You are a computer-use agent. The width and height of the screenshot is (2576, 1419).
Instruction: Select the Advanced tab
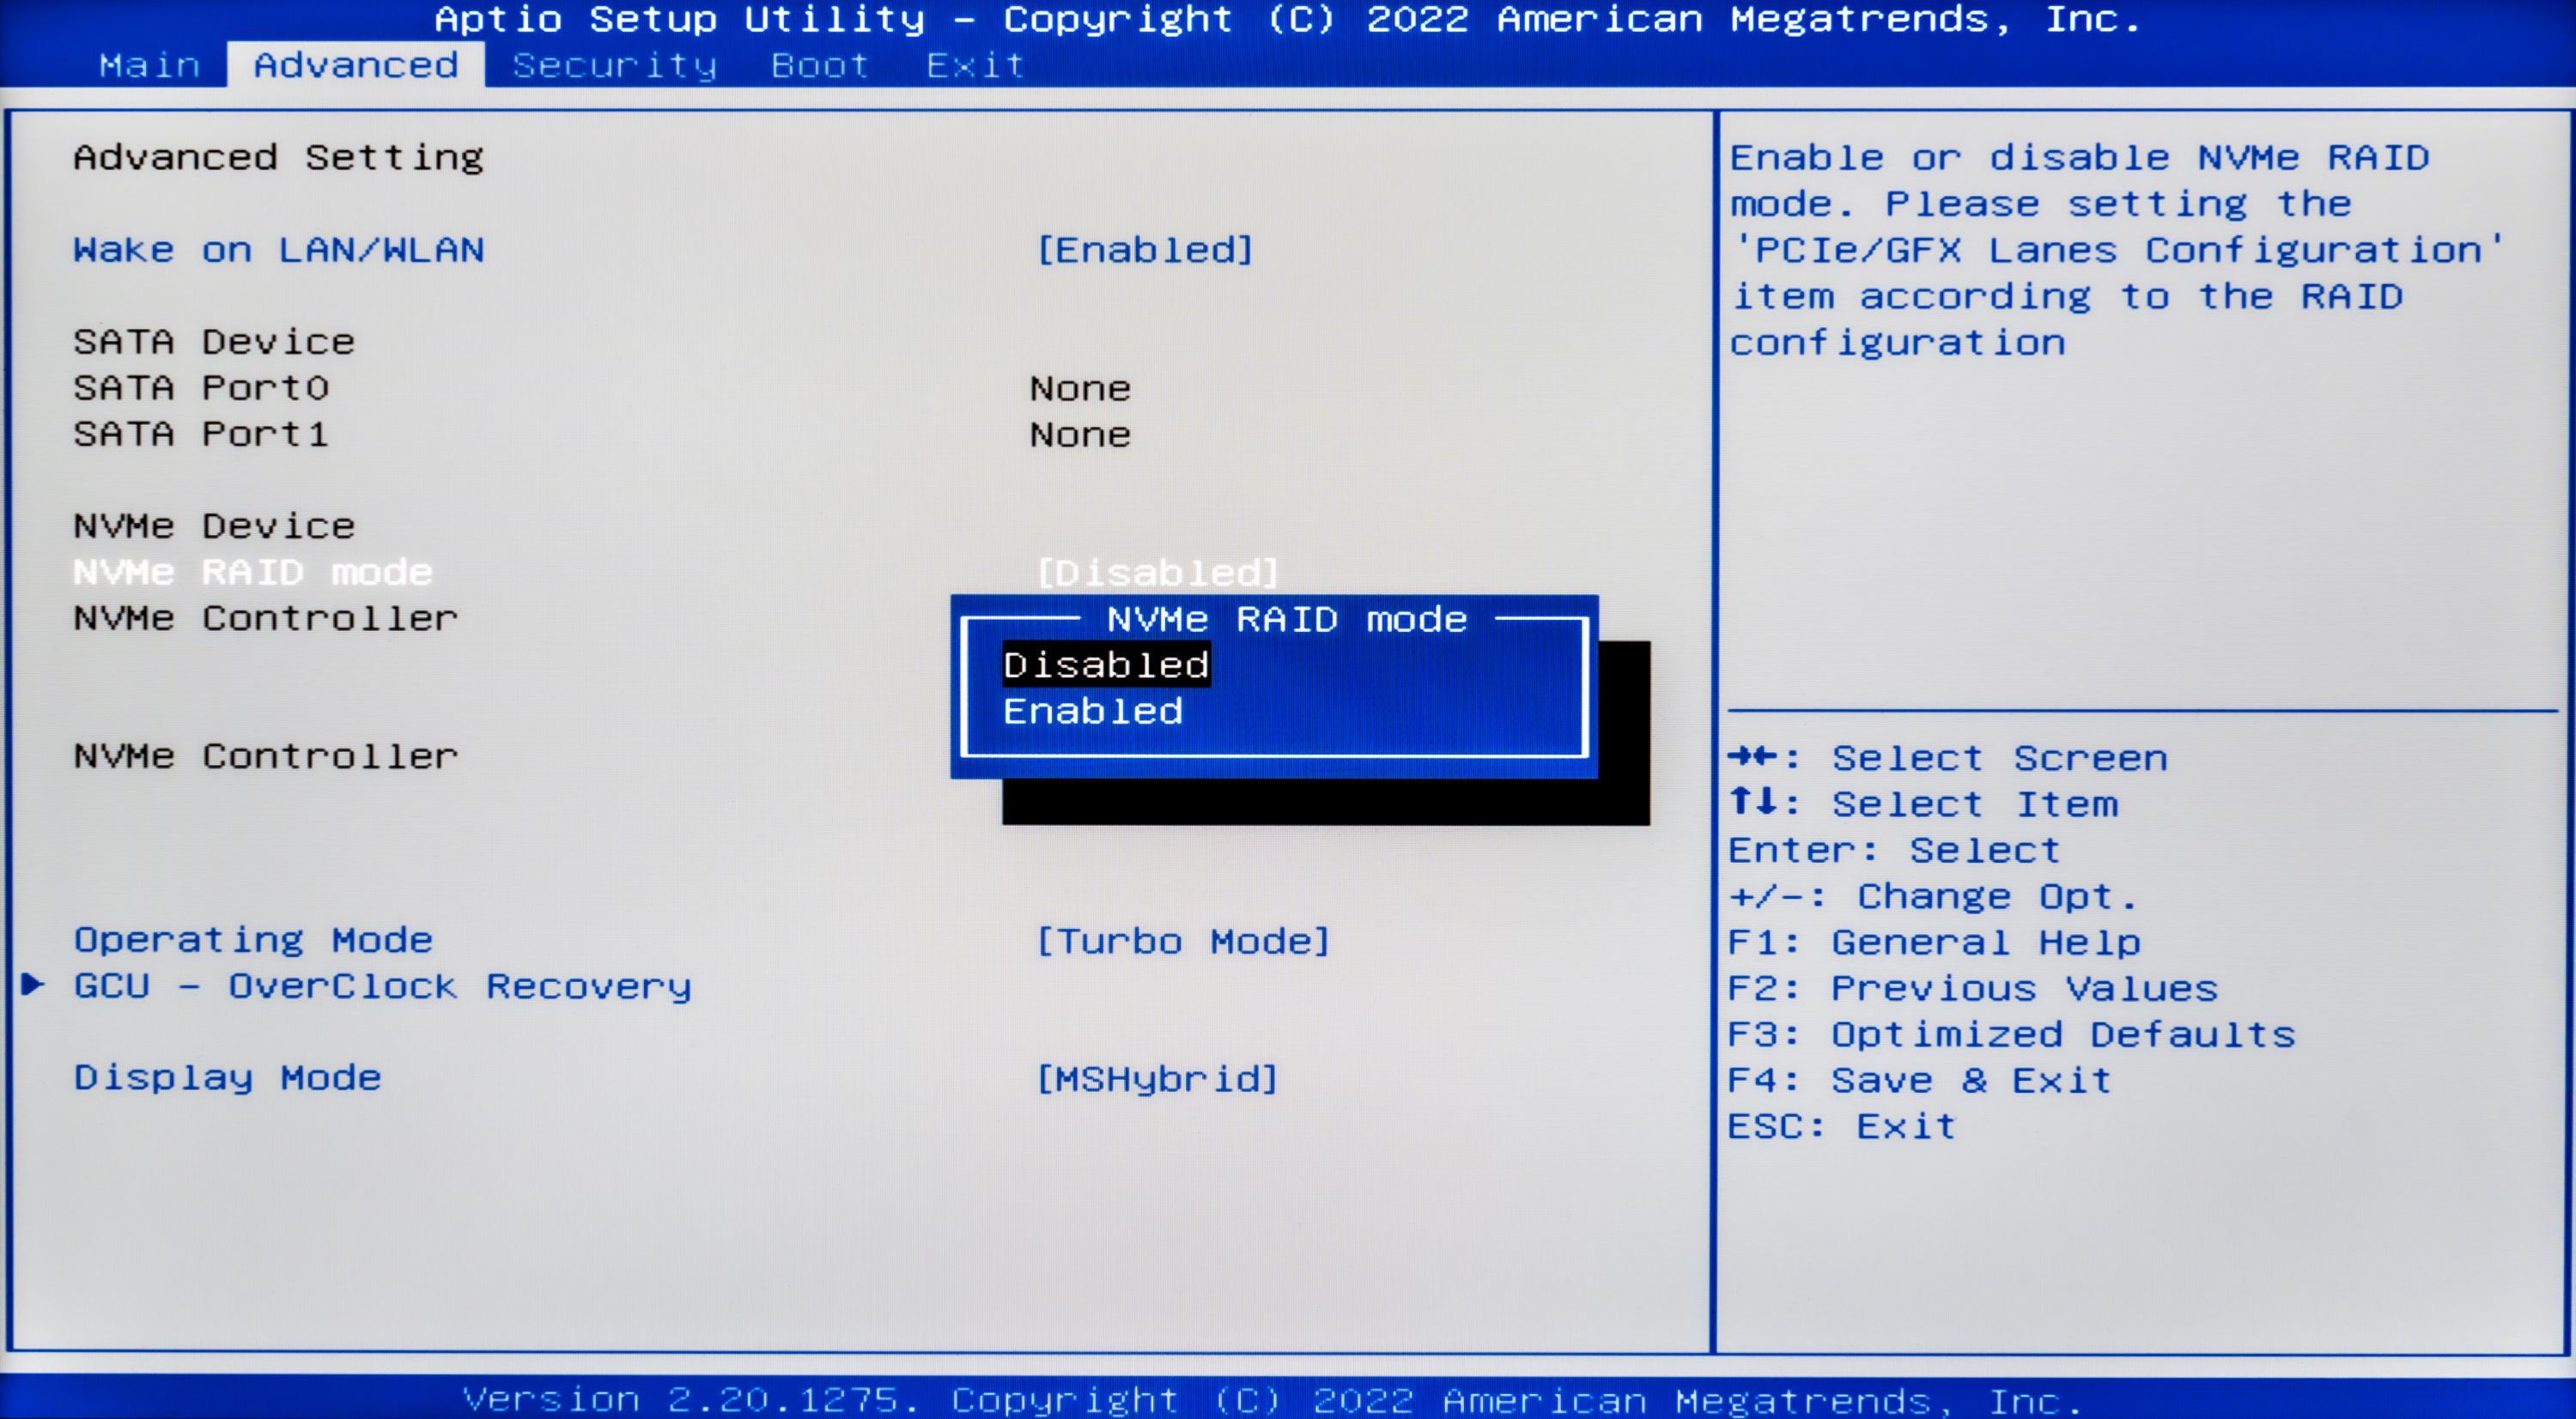pos(356,65)
